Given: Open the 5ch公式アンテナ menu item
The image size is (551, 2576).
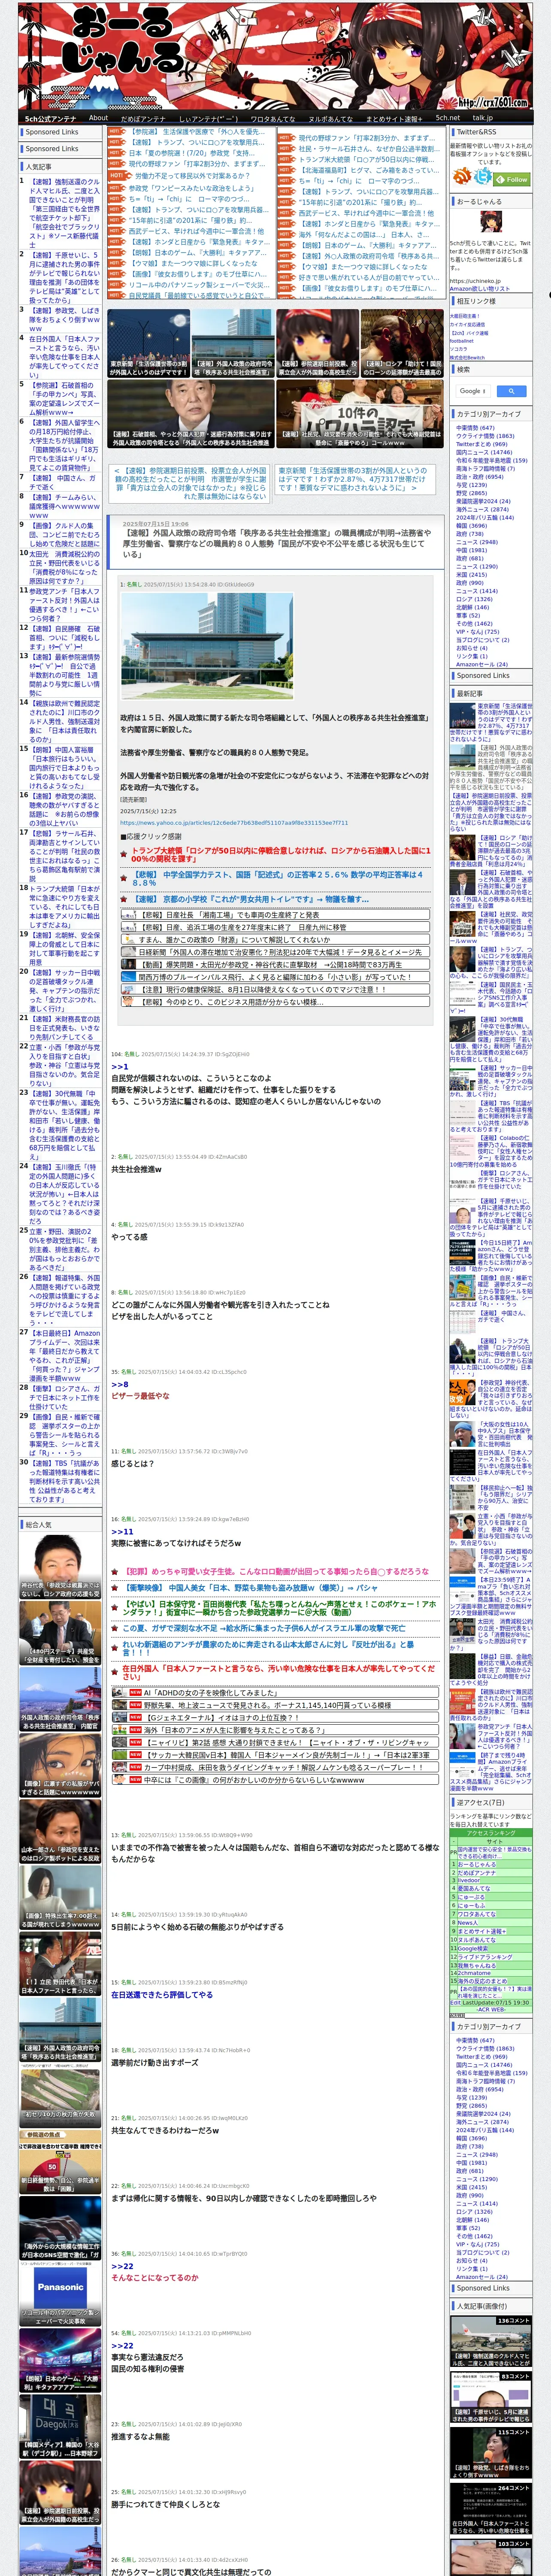Looking at the screenshot, I should click(50, 118).
